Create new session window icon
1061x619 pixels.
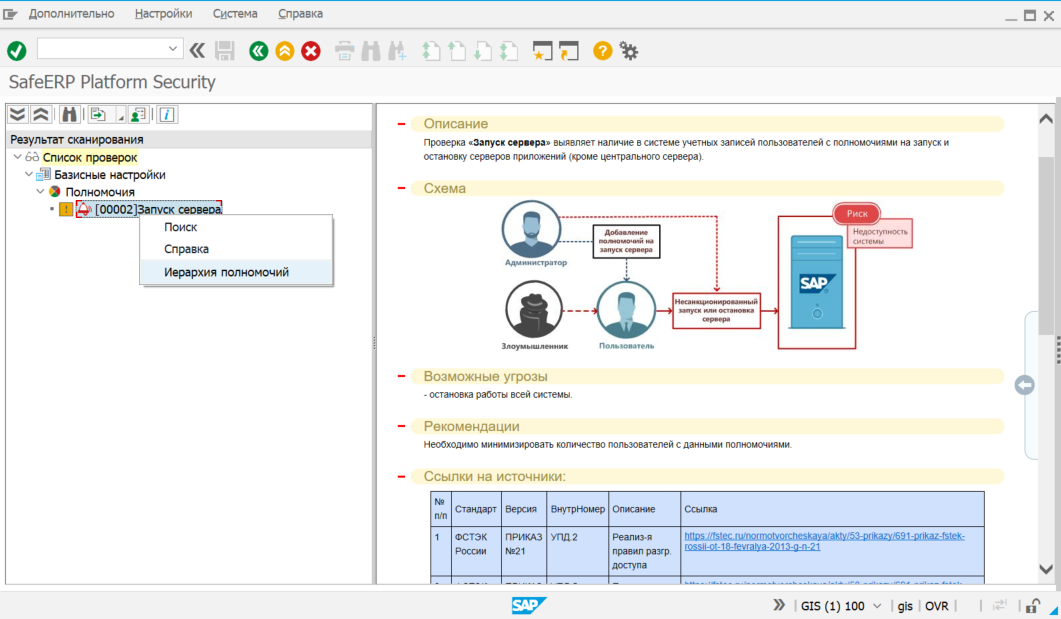coord(542,51)
